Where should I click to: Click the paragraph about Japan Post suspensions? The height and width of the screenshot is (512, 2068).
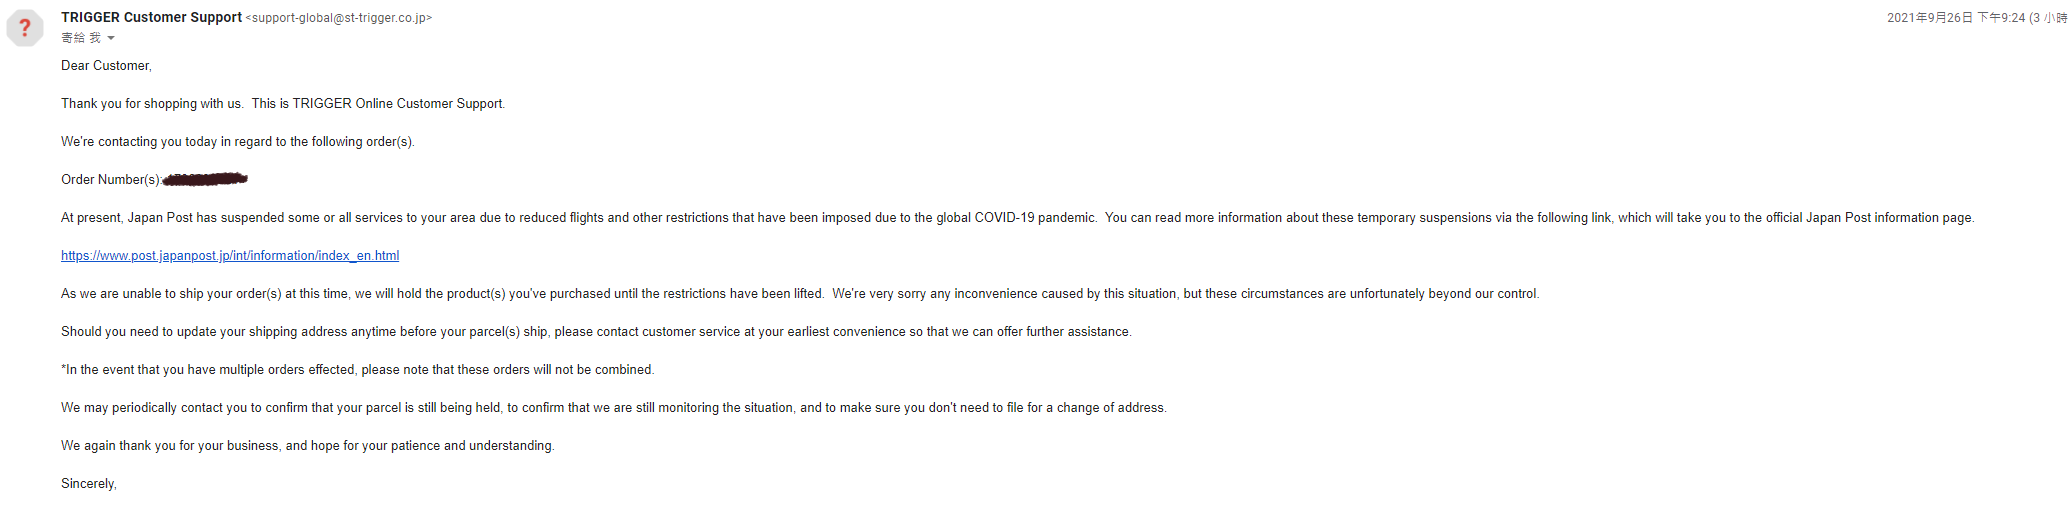point(1018,218)
